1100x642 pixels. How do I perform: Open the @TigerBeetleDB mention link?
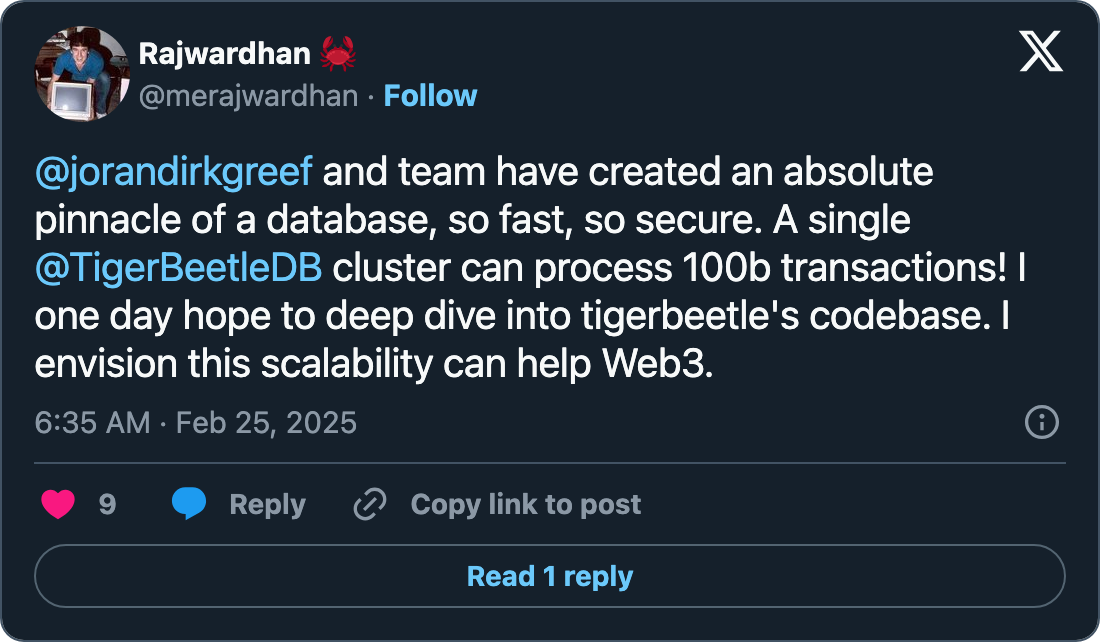[x=179, y=268]
